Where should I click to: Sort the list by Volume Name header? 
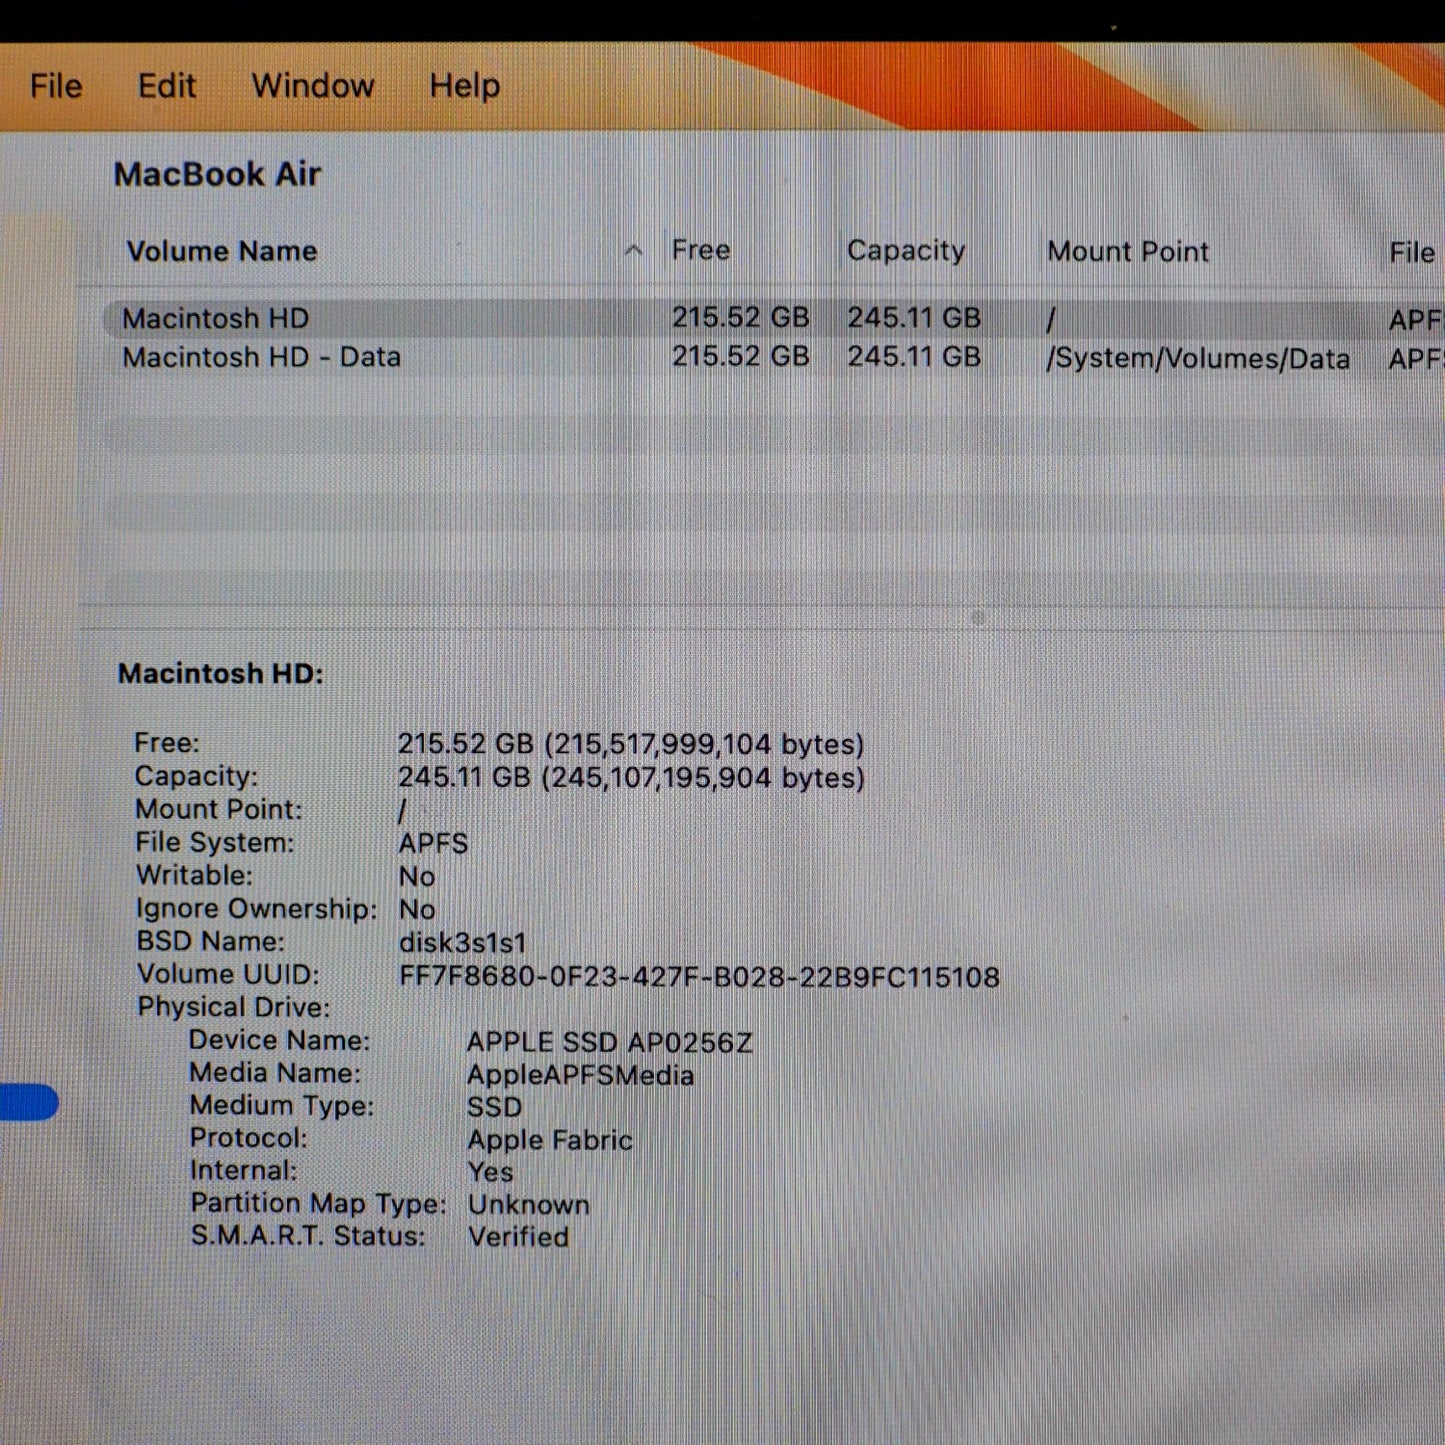221,251
